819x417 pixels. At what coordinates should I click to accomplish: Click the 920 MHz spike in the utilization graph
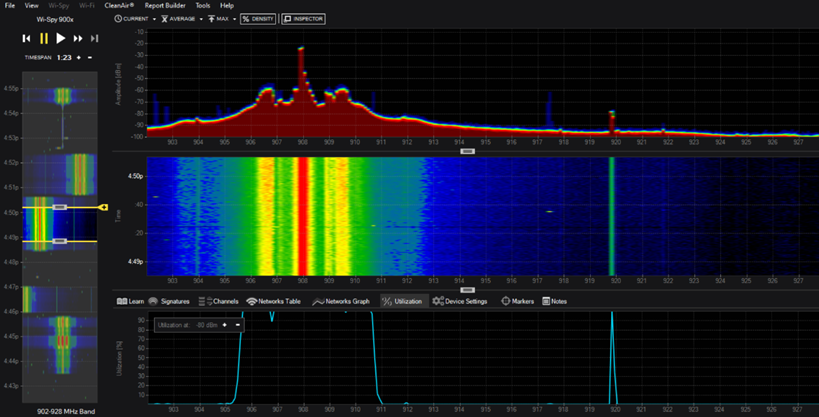612,357
